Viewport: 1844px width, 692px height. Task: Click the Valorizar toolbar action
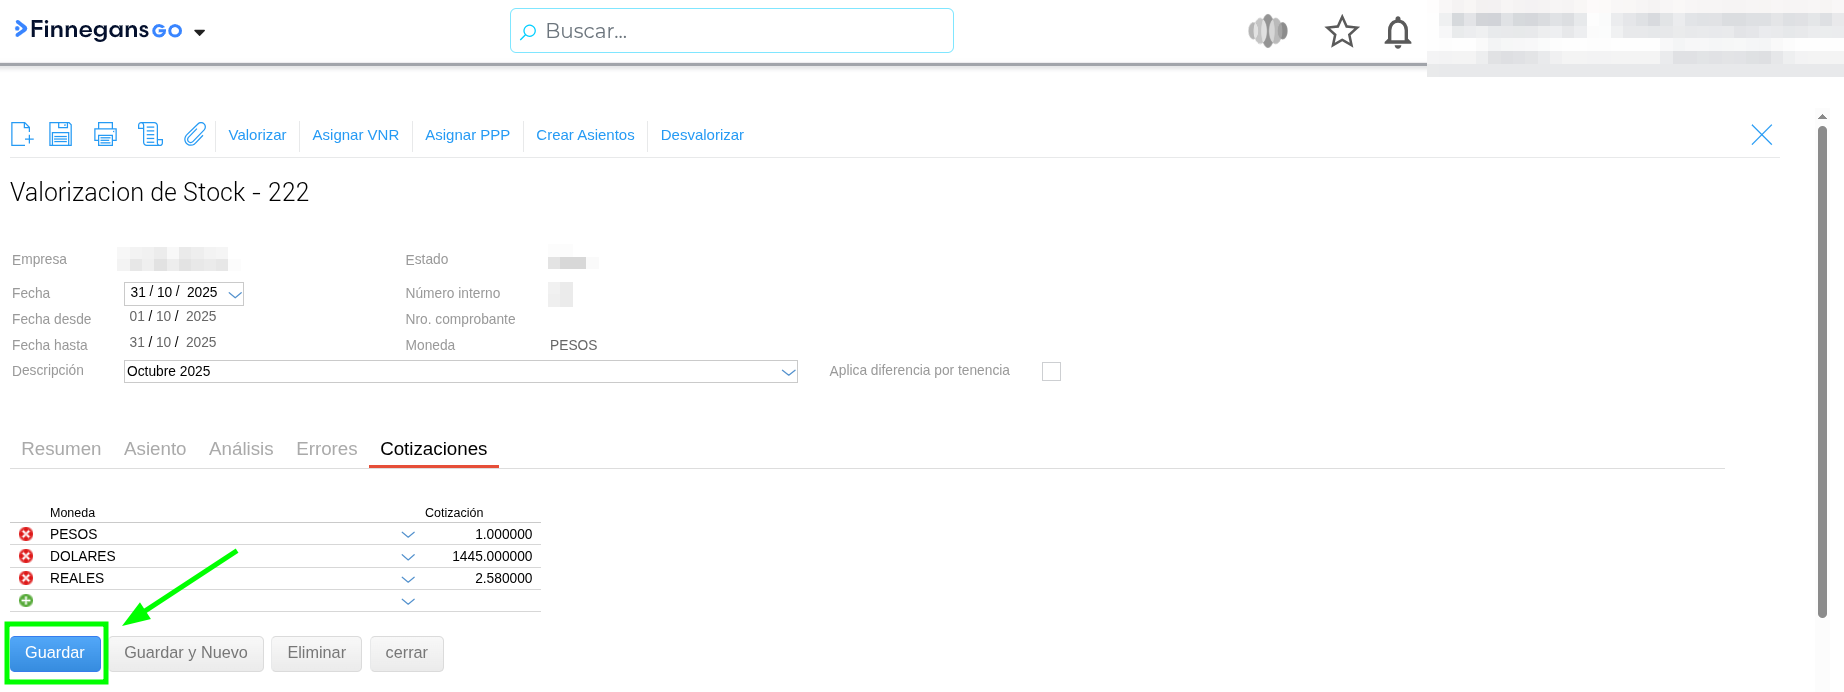coord(257,135)
